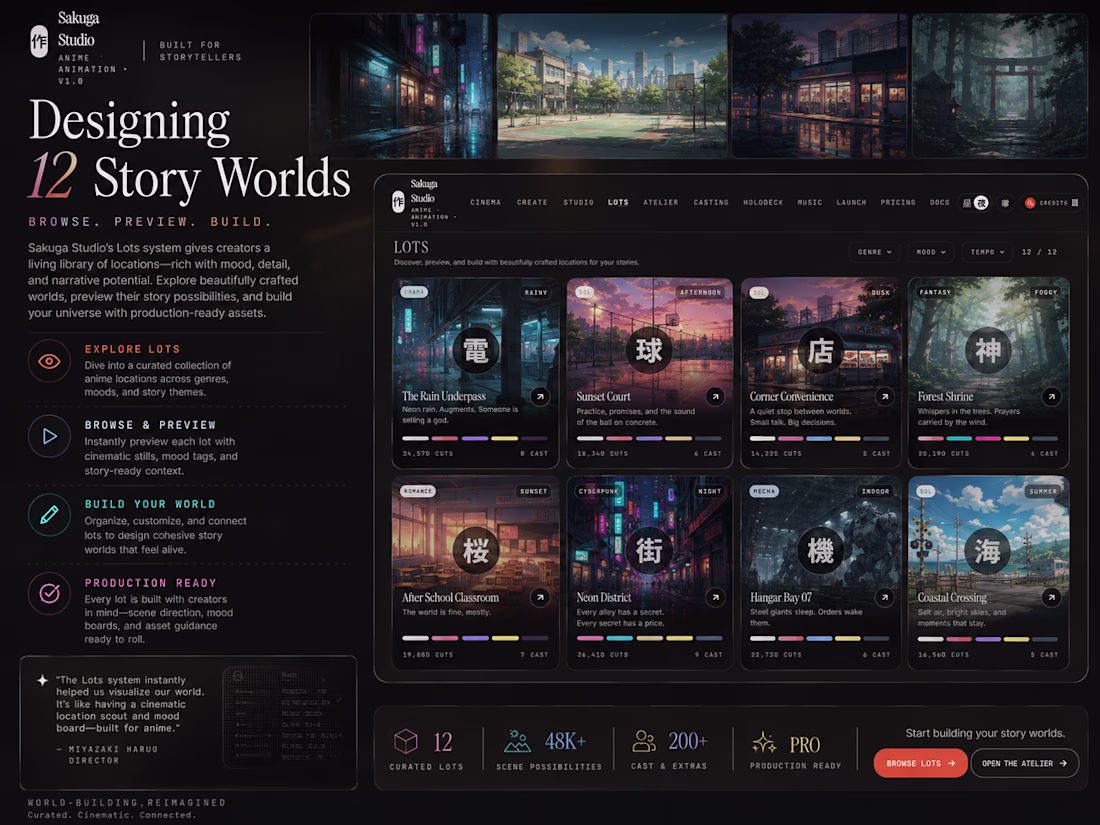Screen dimensions: 1100x825
Task: Toggle the FANTASY genre tag
Action: click(x=935, y=293)
